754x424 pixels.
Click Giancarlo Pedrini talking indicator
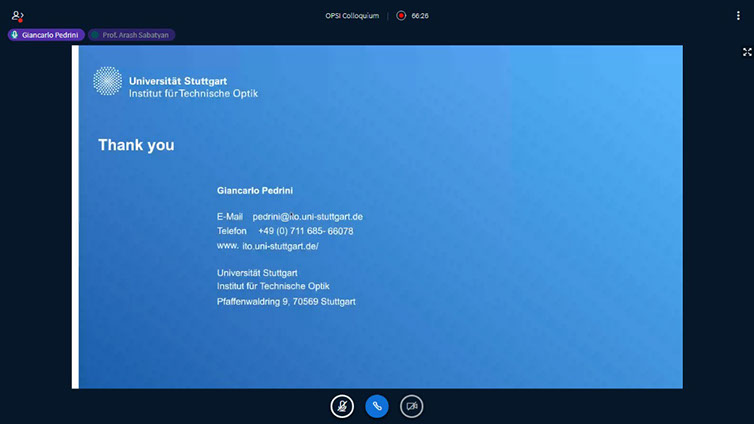(46, 35)
